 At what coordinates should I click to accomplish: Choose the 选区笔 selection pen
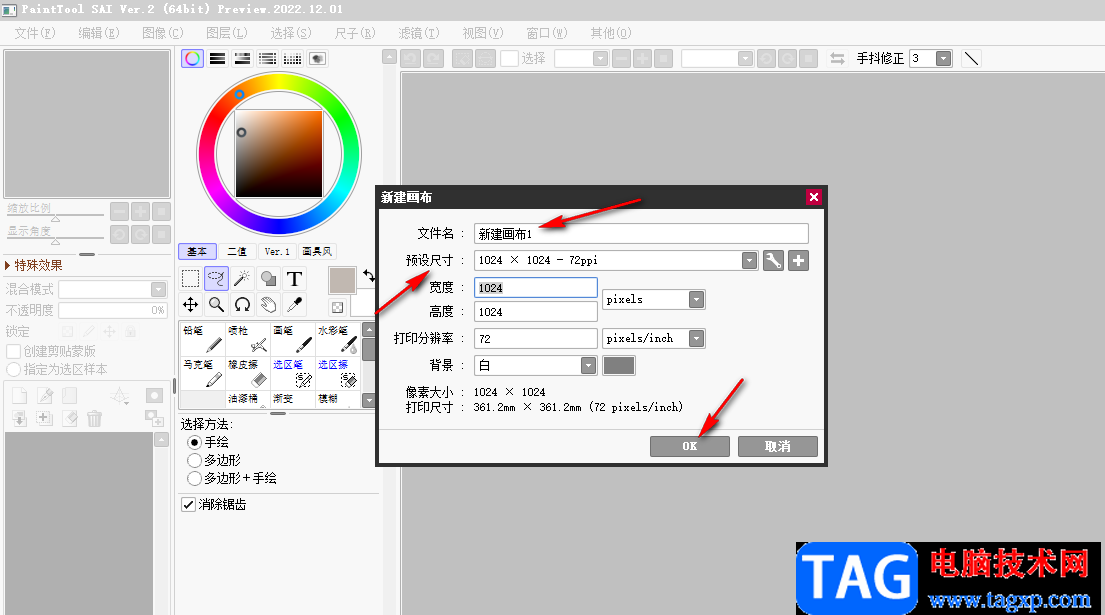[x=292, y=373]
